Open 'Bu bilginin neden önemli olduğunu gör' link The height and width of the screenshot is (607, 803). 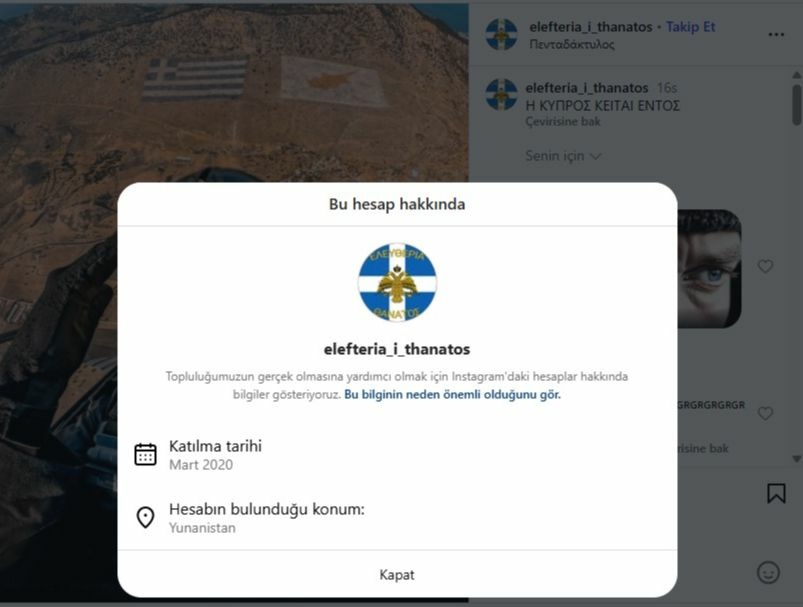(452, 394)
